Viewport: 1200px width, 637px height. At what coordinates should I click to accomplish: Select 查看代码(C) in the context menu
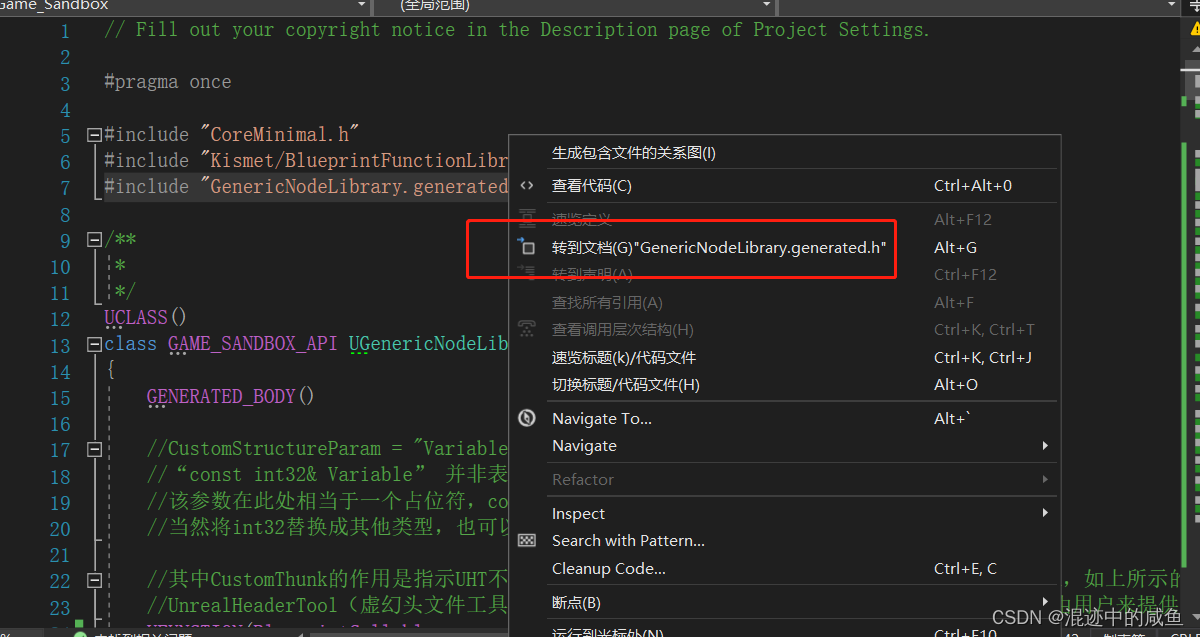pos(785,186)
